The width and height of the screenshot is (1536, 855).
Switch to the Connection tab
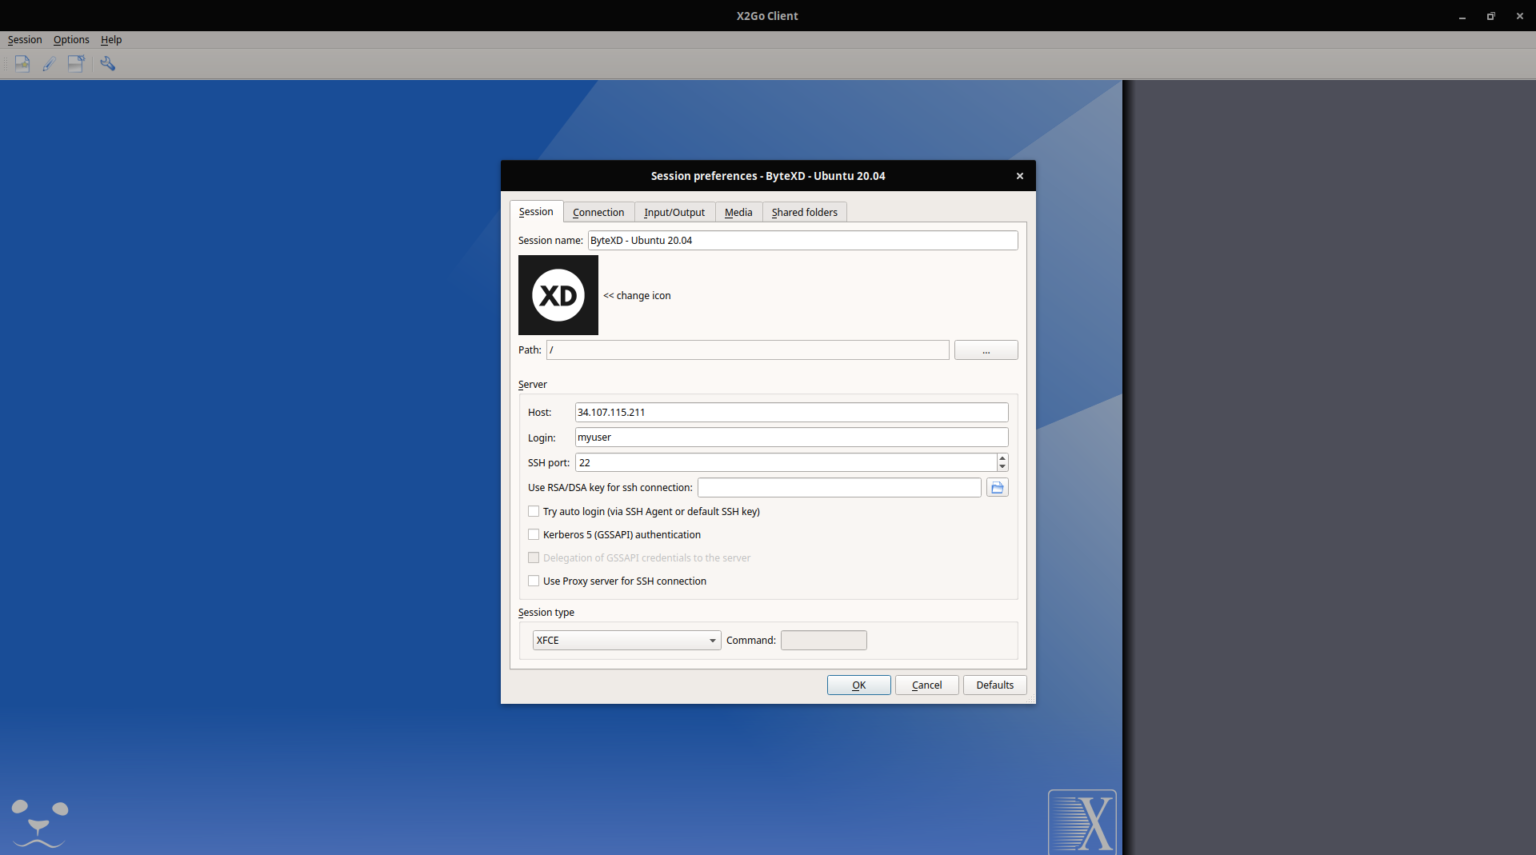[x=598, y=212]
